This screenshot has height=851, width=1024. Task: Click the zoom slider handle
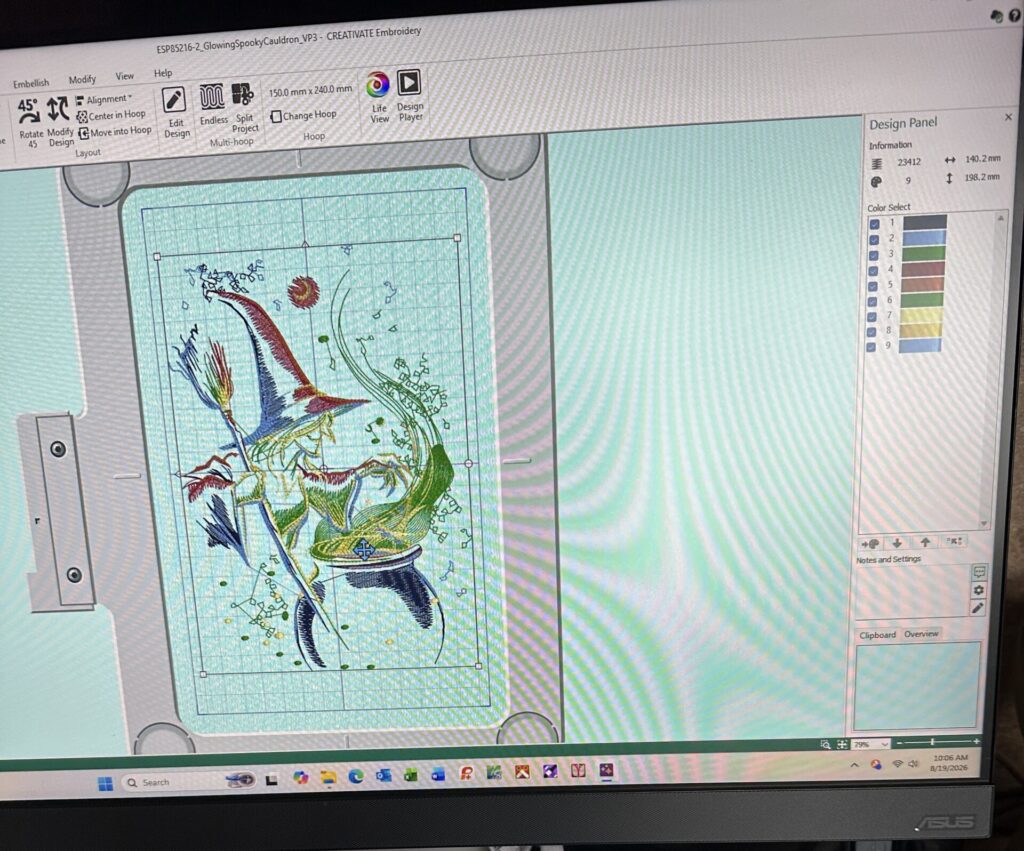(x=932, y=742)
